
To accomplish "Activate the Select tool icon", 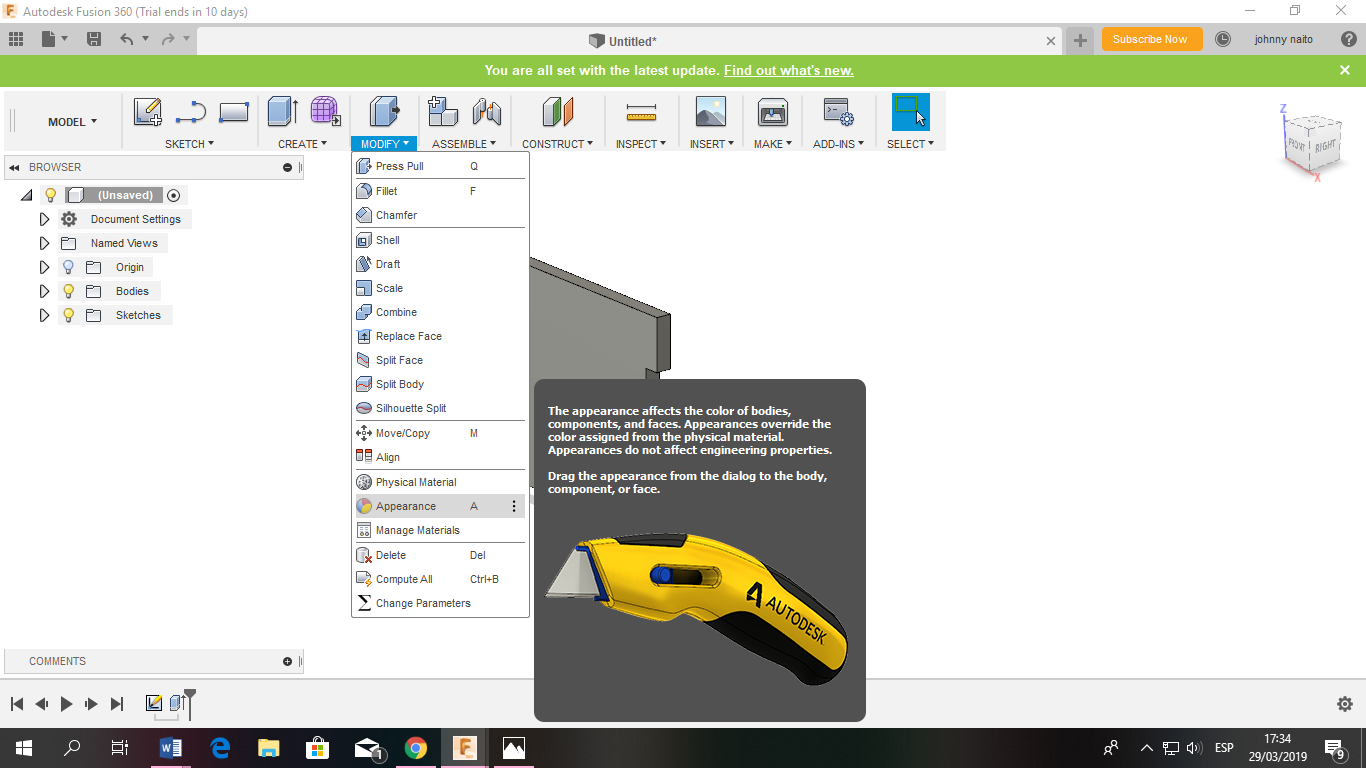I will pos(910,111).
